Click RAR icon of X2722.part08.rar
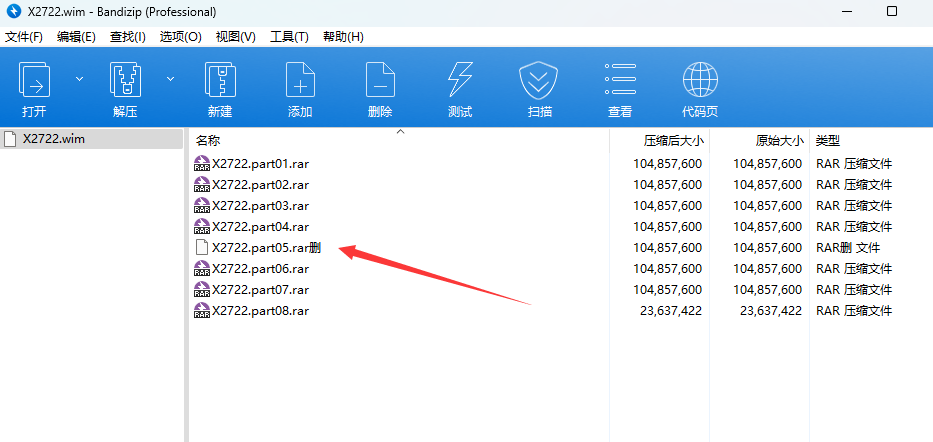This screenshot has width=933, height=442. 202,311
